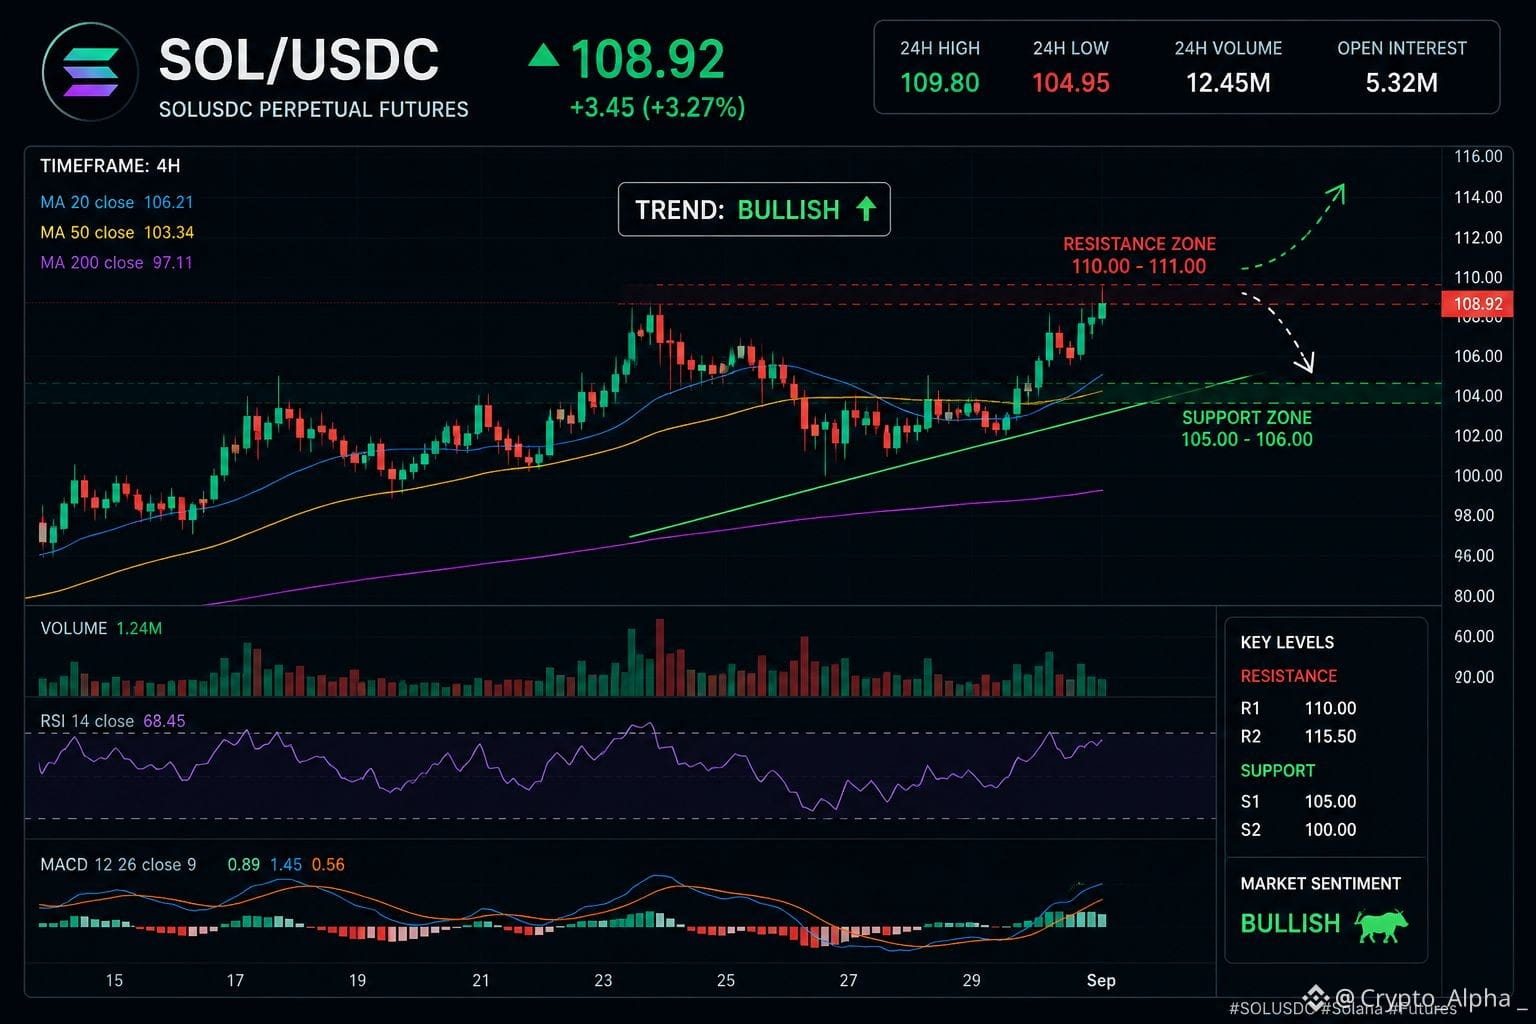
Task: Click the green up triangle beside the header price
Action: (543, 55)
